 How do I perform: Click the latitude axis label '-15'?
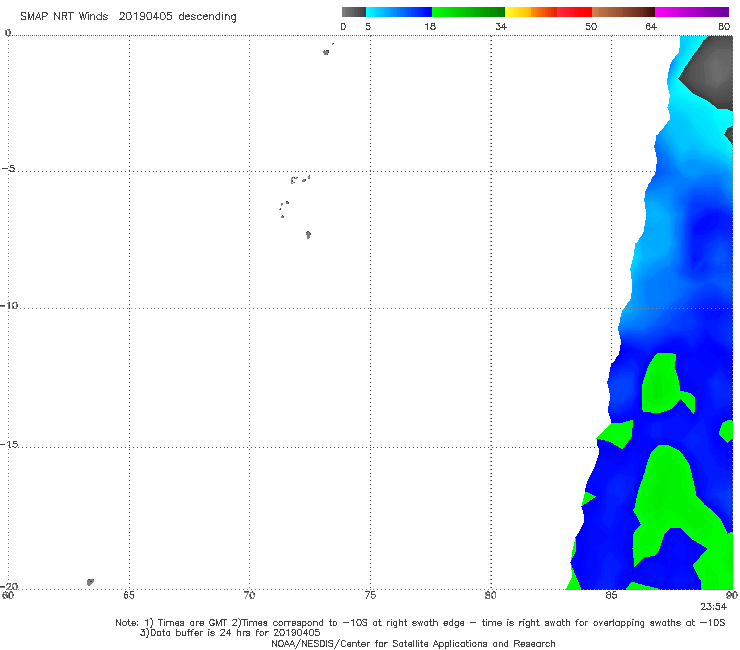coord(9,444)
